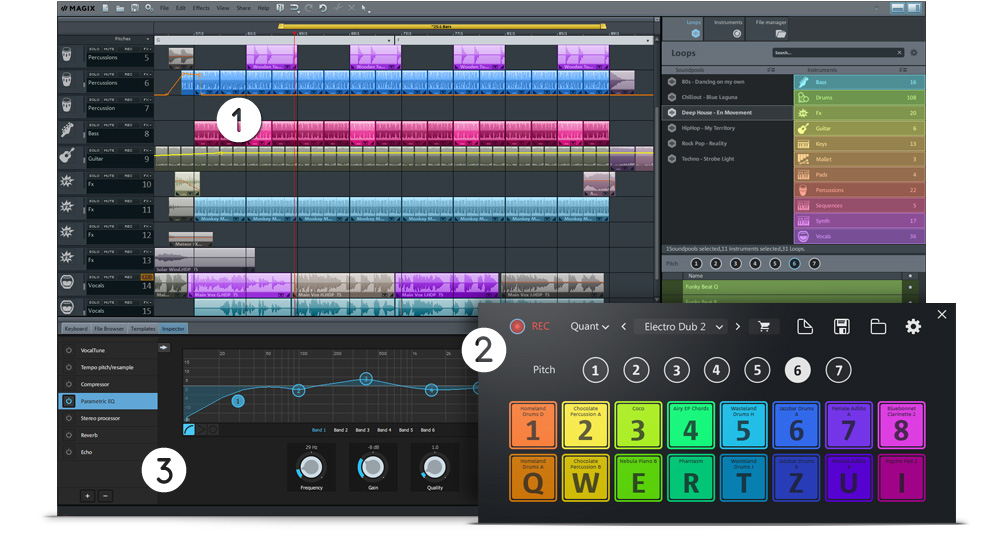Toggle Parametric EQ power button
Image resolution: width=982 pixels, height=535 pixels.
click(69, 401)
